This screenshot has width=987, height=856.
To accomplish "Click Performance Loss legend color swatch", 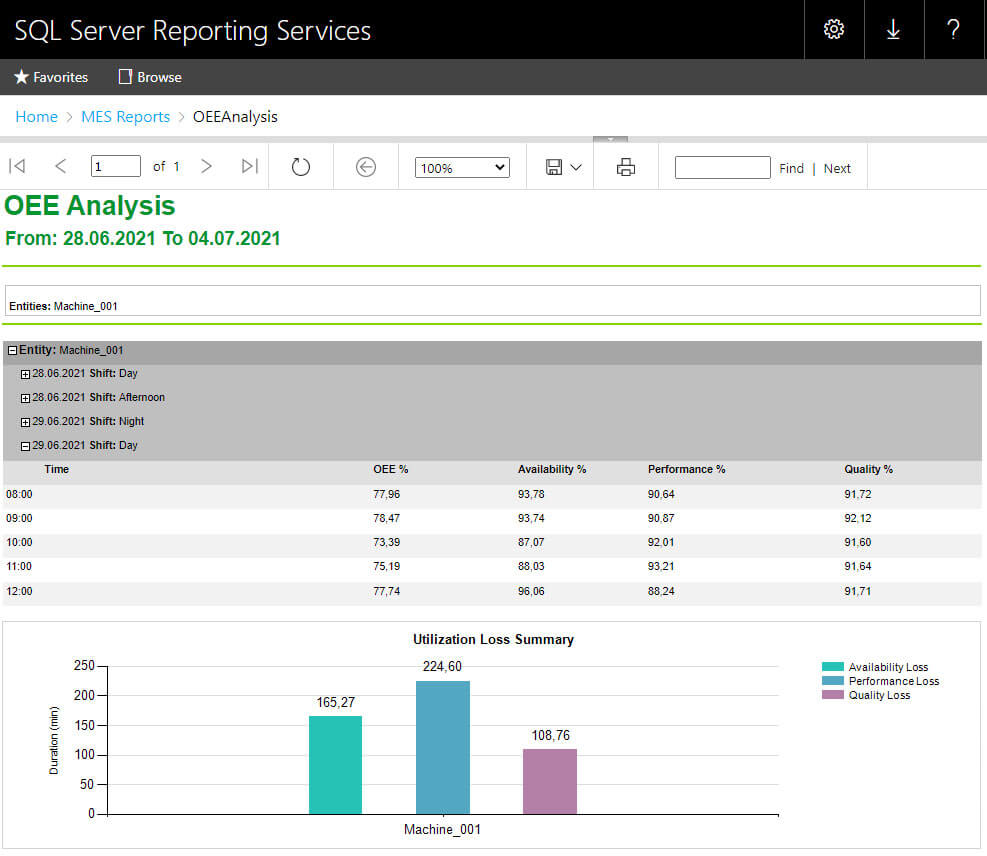I will (832, 680).
